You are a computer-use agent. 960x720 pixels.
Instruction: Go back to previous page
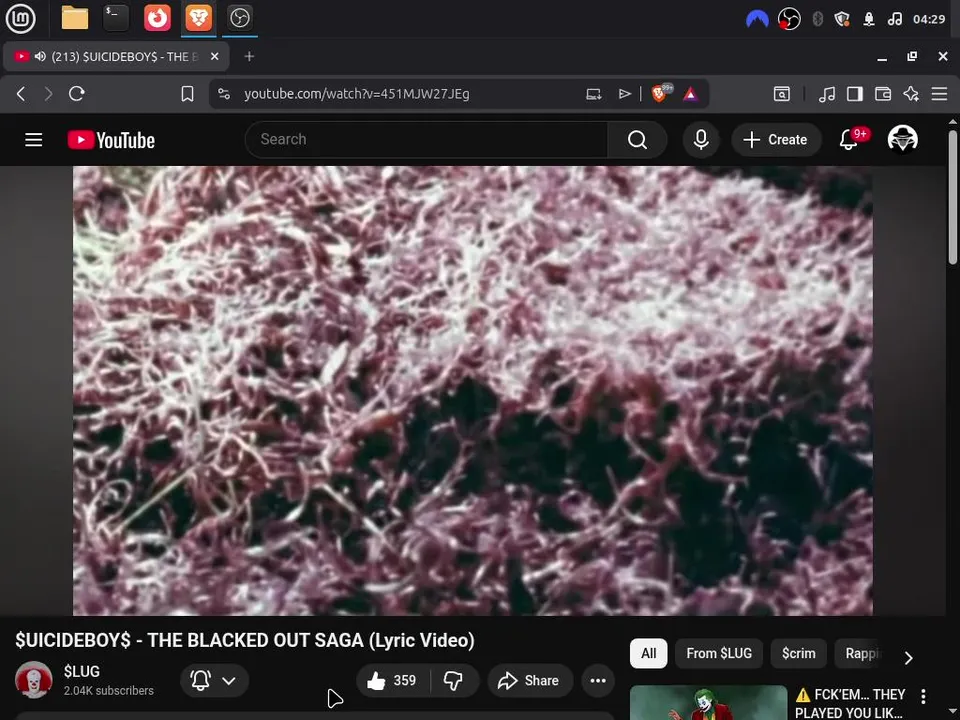coord(21,94)
